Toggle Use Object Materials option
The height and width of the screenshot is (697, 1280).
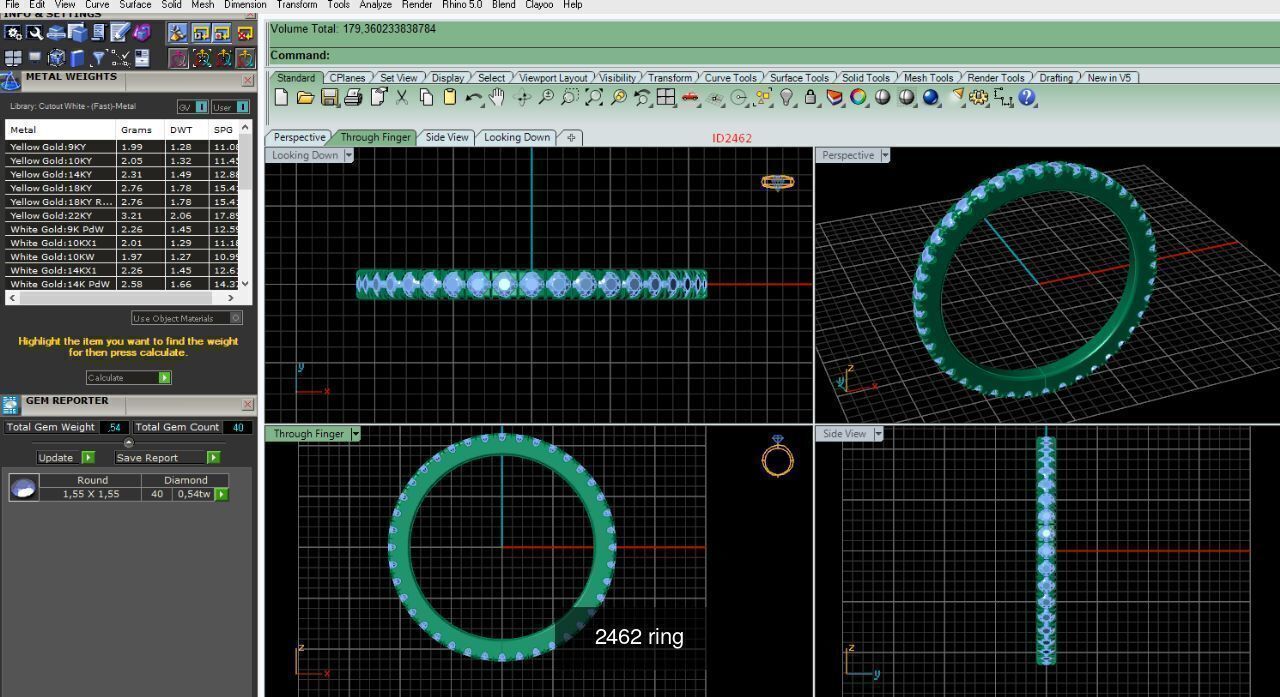(x=187, y=318)
